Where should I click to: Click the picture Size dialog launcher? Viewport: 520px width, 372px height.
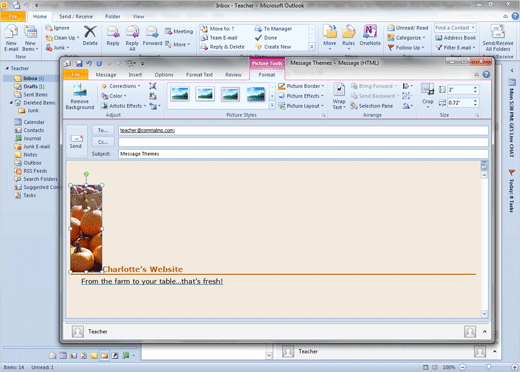pos(477,115)
